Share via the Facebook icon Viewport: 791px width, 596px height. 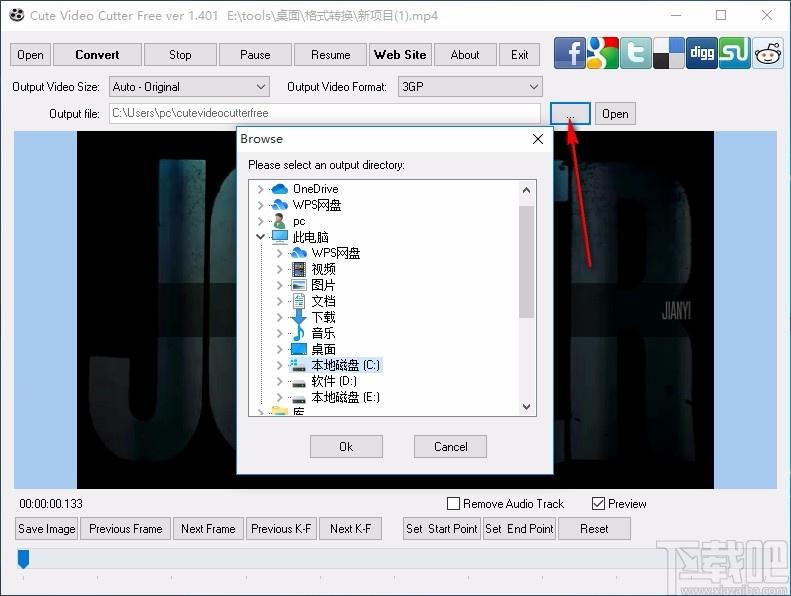[570, 53]
